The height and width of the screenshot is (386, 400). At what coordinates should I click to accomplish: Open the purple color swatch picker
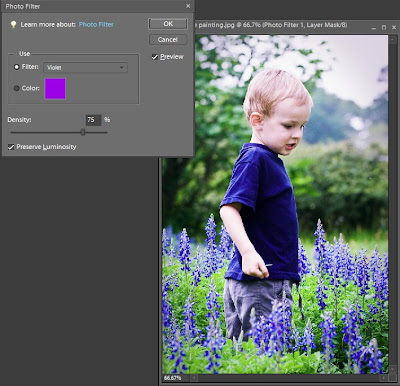coord(55,89)
